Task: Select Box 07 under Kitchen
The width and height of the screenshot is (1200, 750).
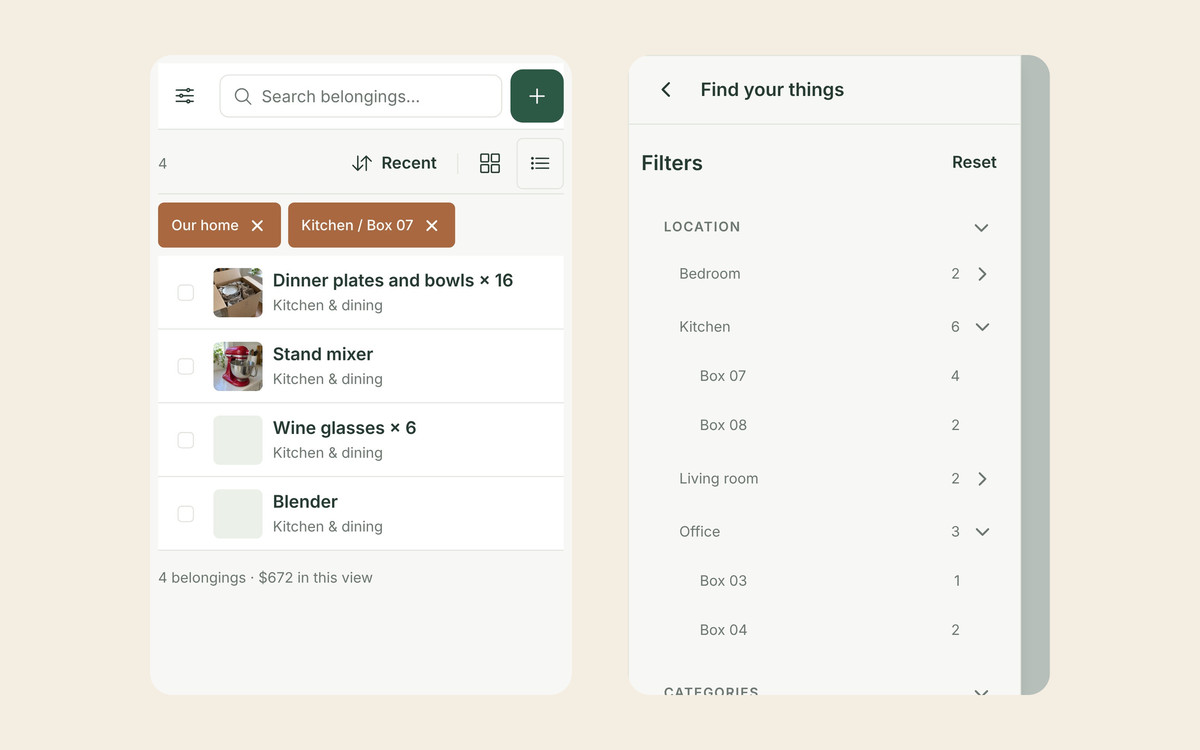Action: 723,376
